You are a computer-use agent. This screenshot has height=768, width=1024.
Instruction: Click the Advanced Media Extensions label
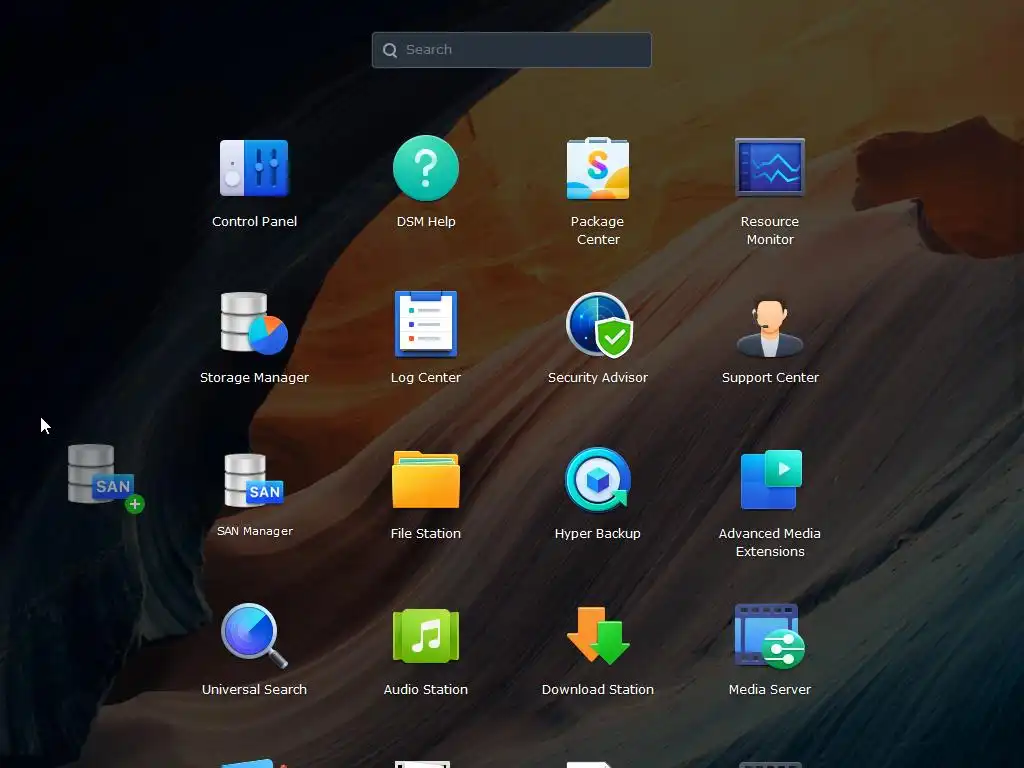coord(769,542)
